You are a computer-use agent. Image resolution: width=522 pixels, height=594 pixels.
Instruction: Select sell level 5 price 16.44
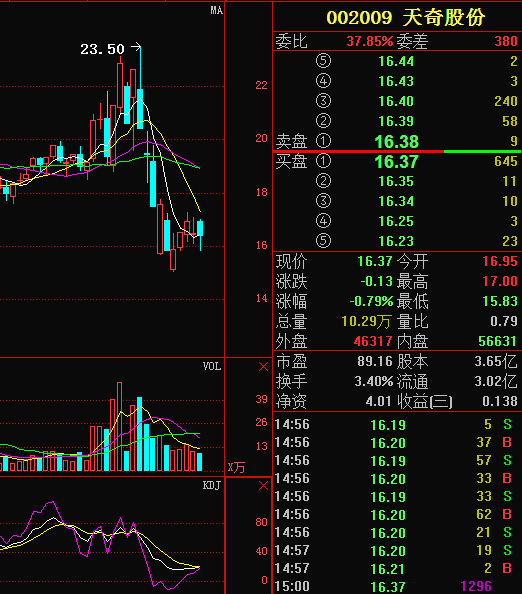(396, 61)
